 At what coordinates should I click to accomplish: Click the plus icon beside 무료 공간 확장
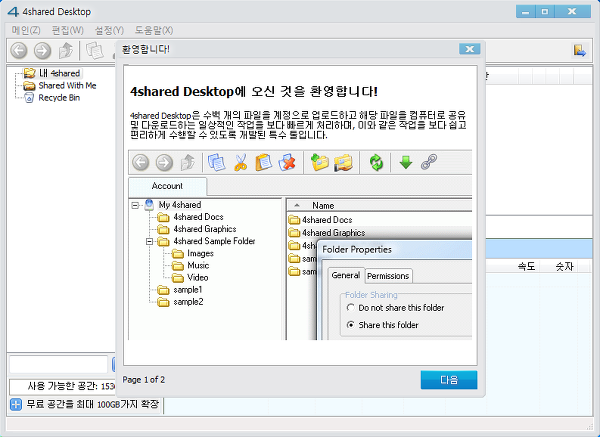pyautogui.click(x=16, y=404)
